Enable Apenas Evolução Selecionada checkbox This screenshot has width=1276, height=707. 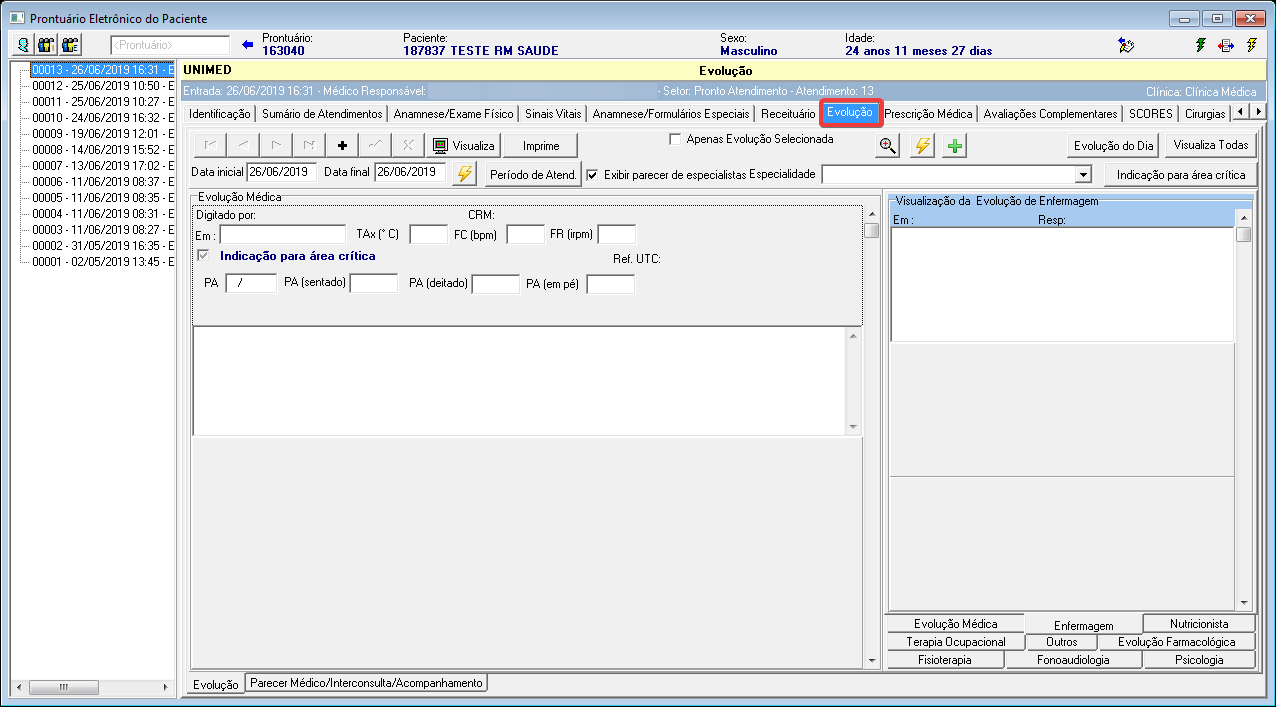(675, 139)
